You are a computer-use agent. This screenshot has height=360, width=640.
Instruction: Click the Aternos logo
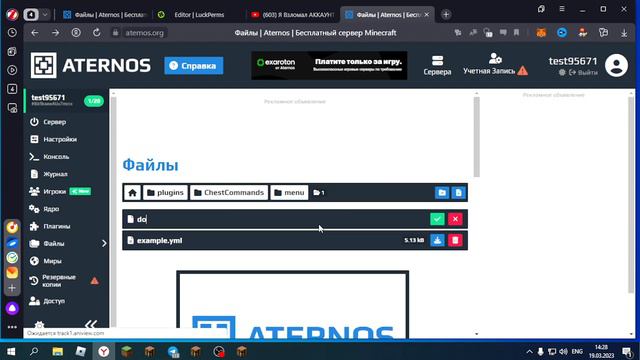coord(91,65)
